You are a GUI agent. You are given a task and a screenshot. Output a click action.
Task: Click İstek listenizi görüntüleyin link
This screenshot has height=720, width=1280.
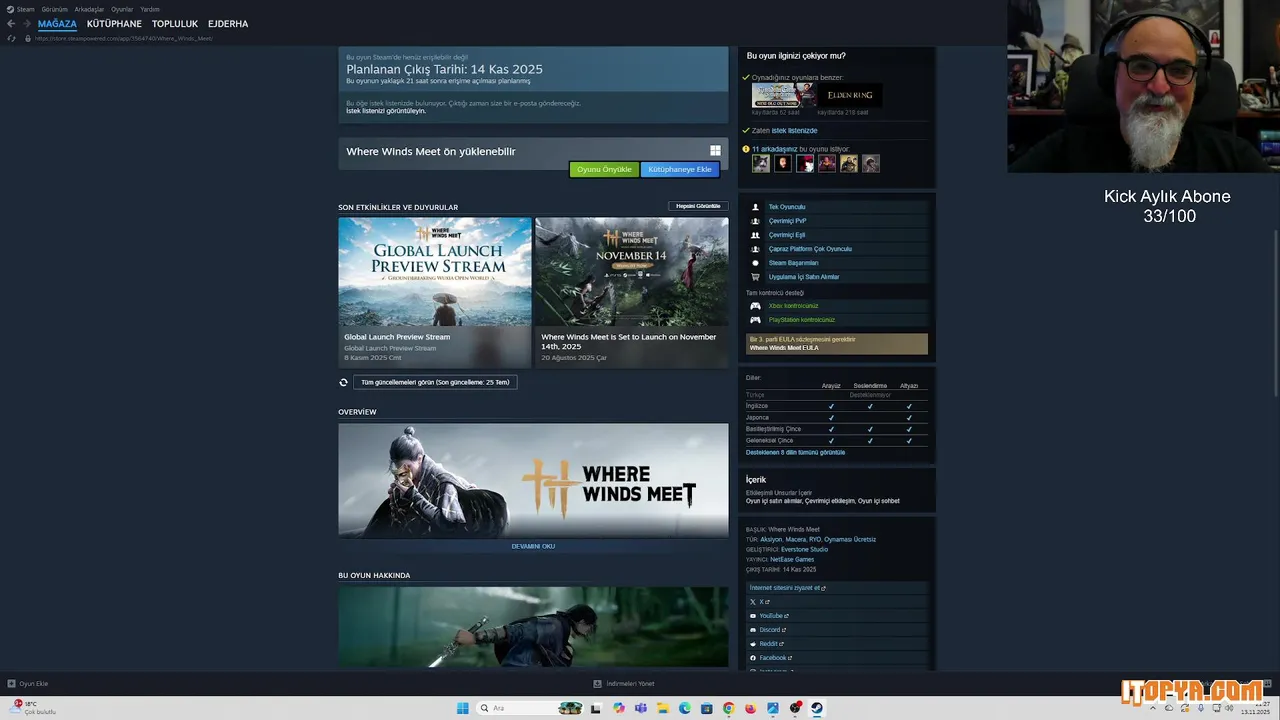coord(386,111)
